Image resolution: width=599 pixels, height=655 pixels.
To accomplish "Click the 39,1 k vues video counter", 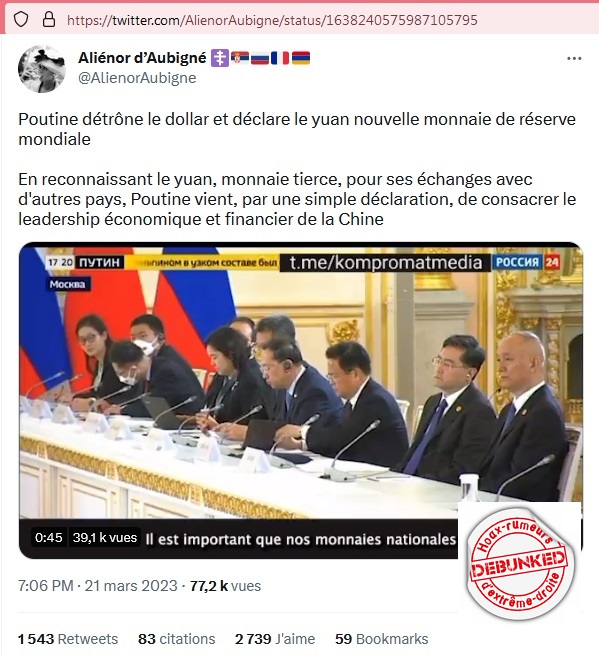I will pyautogui.click(x=105, y=537).
